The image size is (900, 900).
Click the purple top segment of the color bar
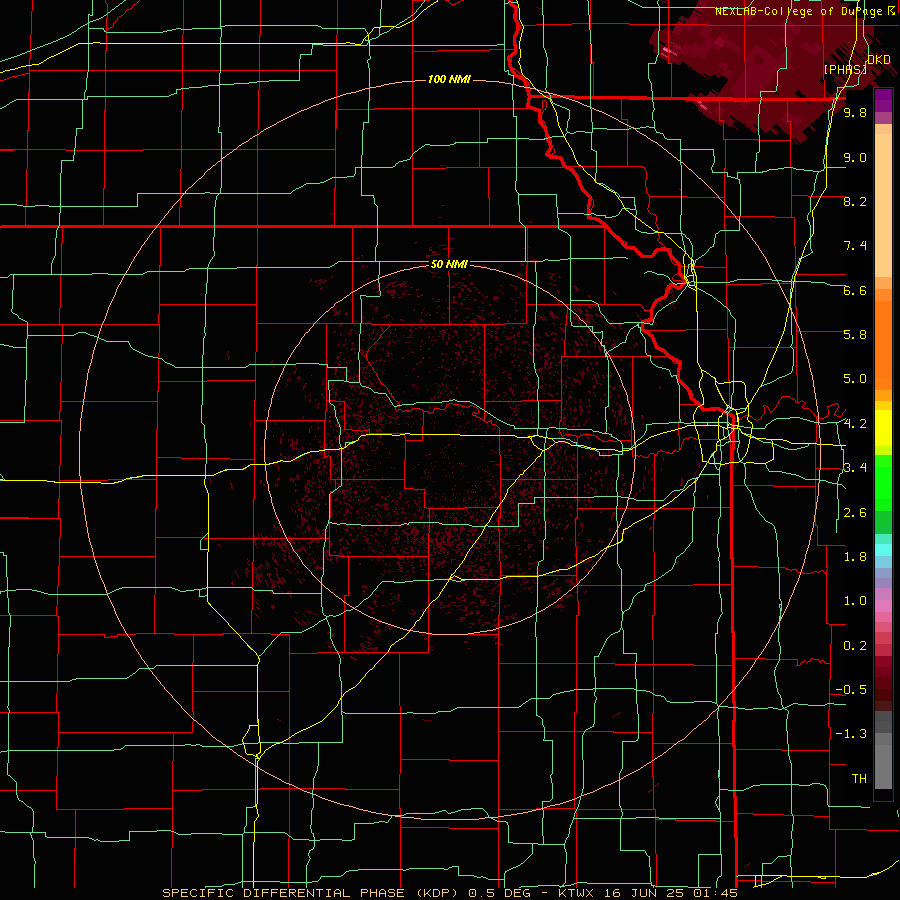pos(883,100)
